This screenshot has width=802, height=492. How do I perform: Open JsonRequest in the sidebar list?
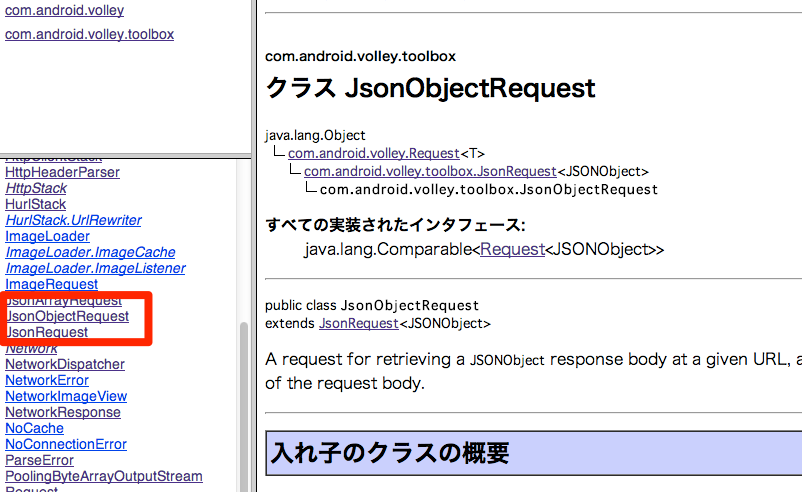[x=47, y=332]
